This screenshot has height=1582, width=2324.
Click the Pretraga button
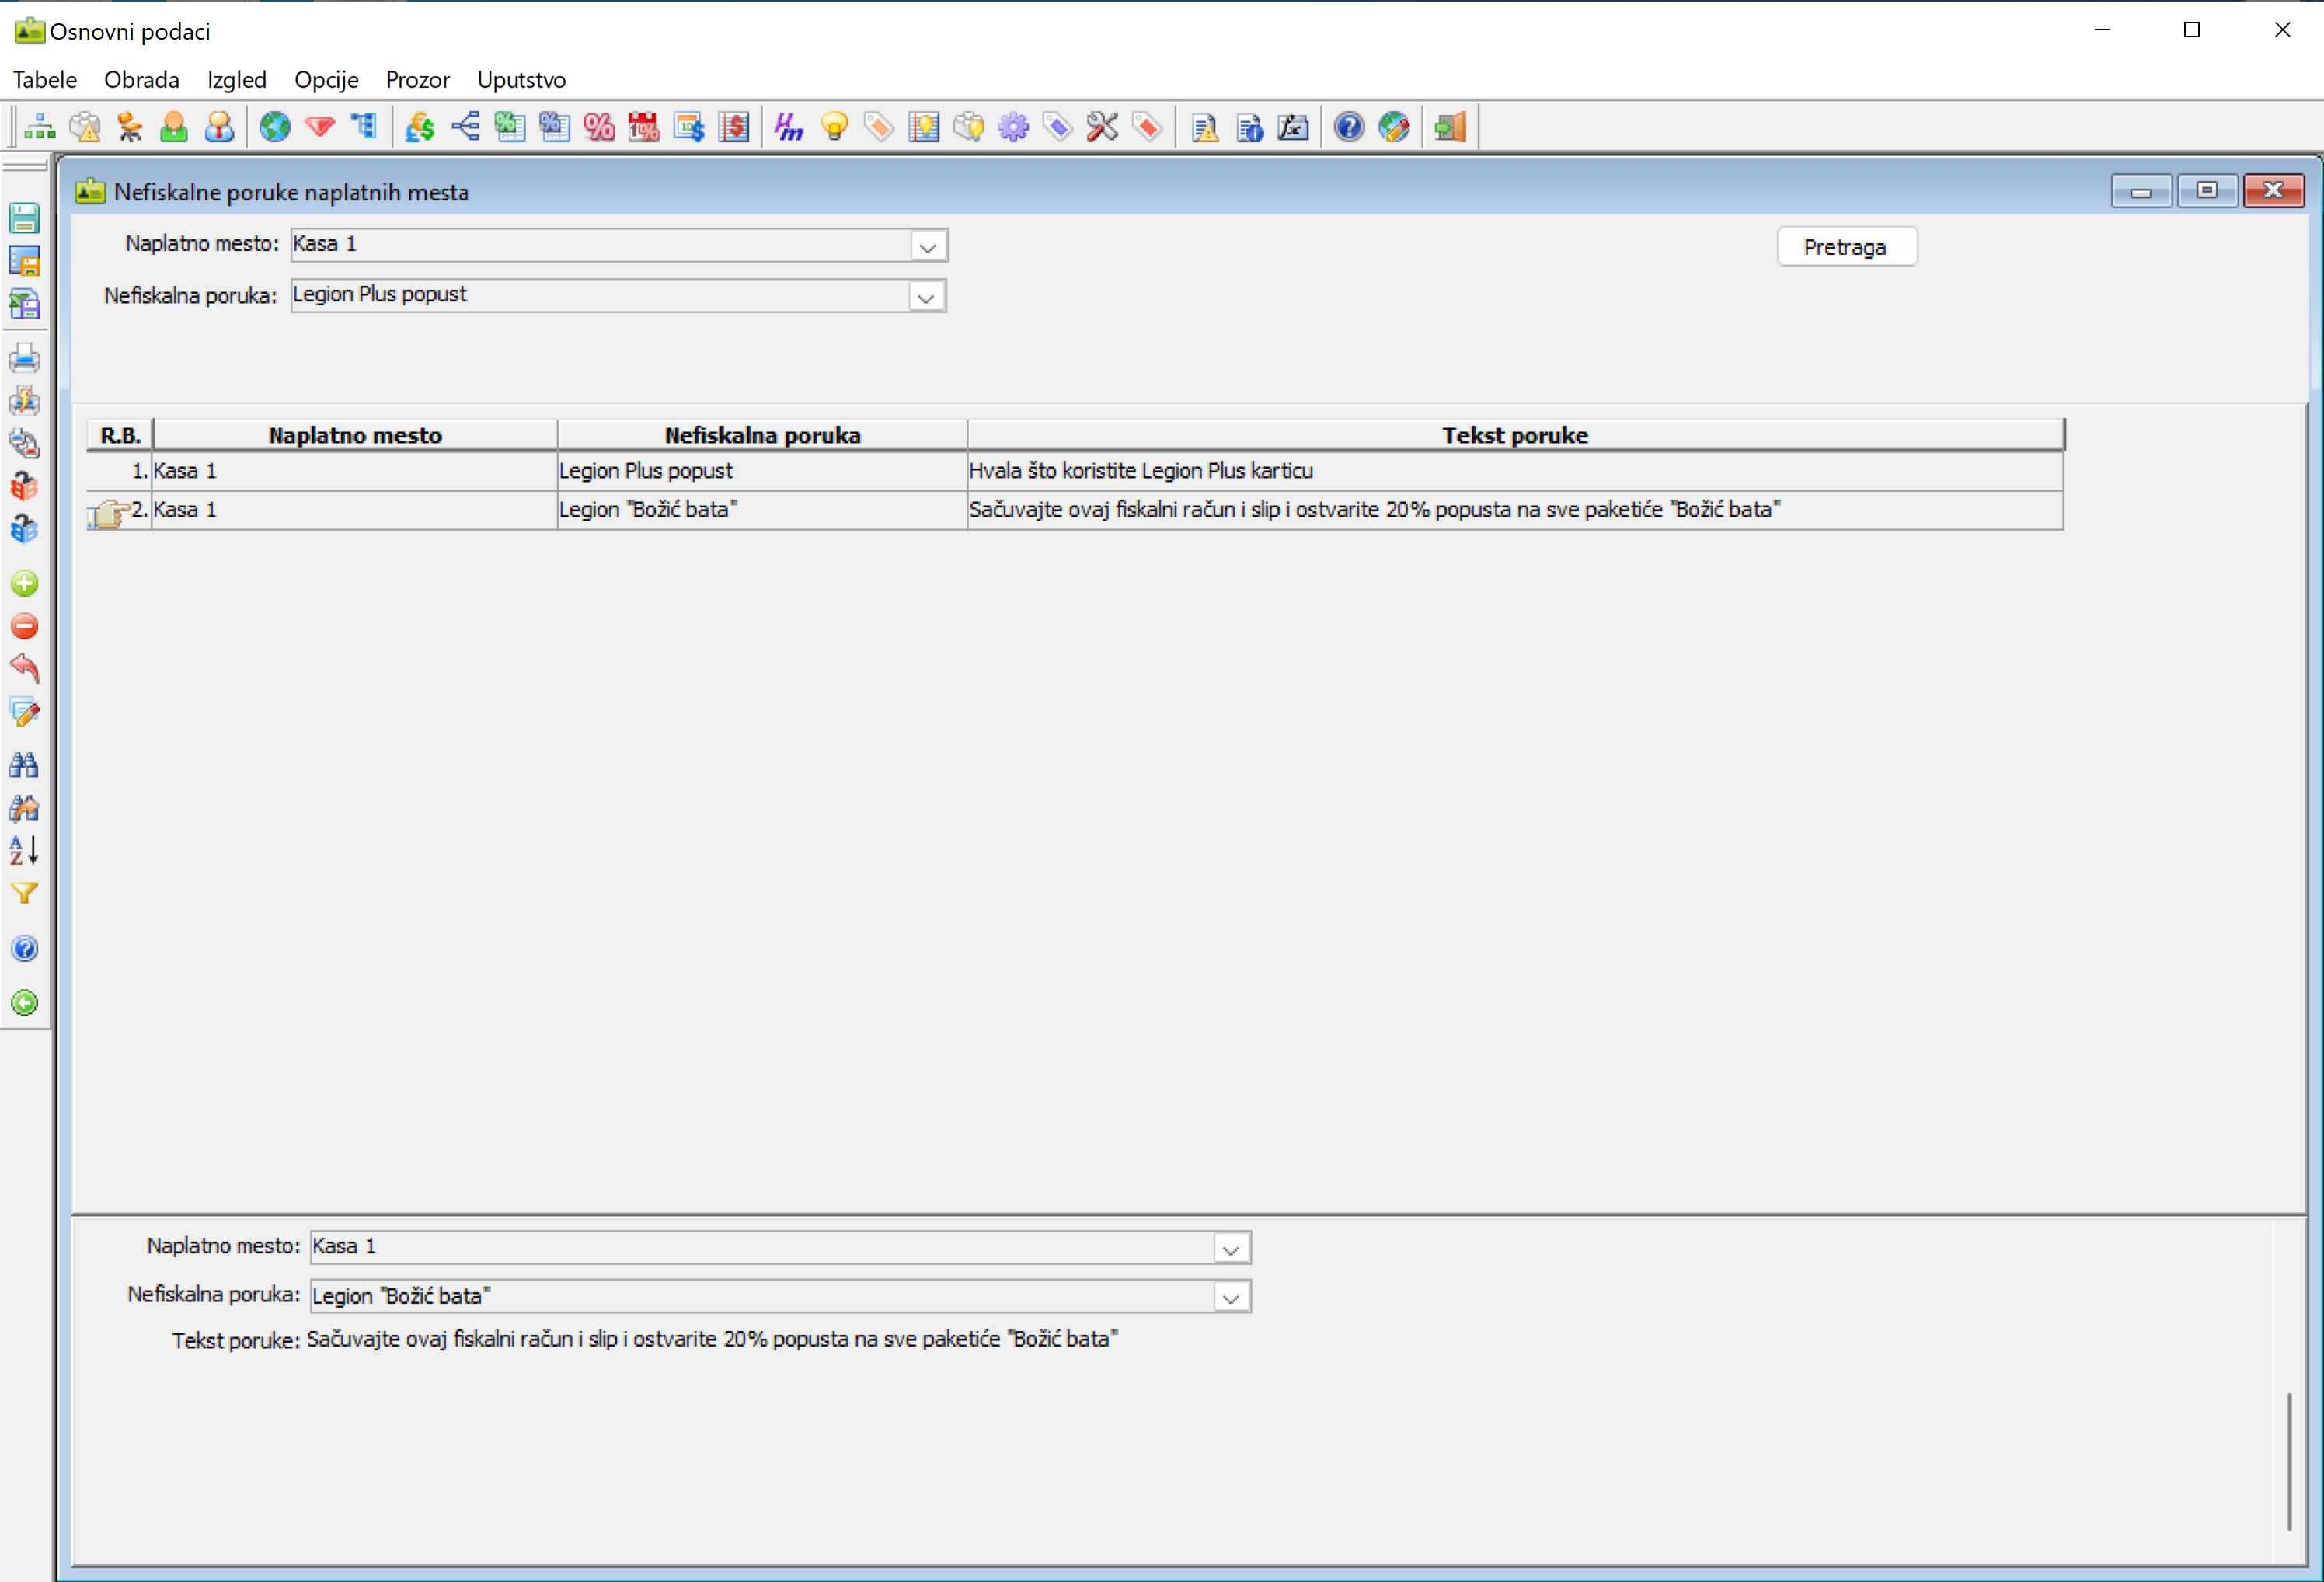[1846, 247]
